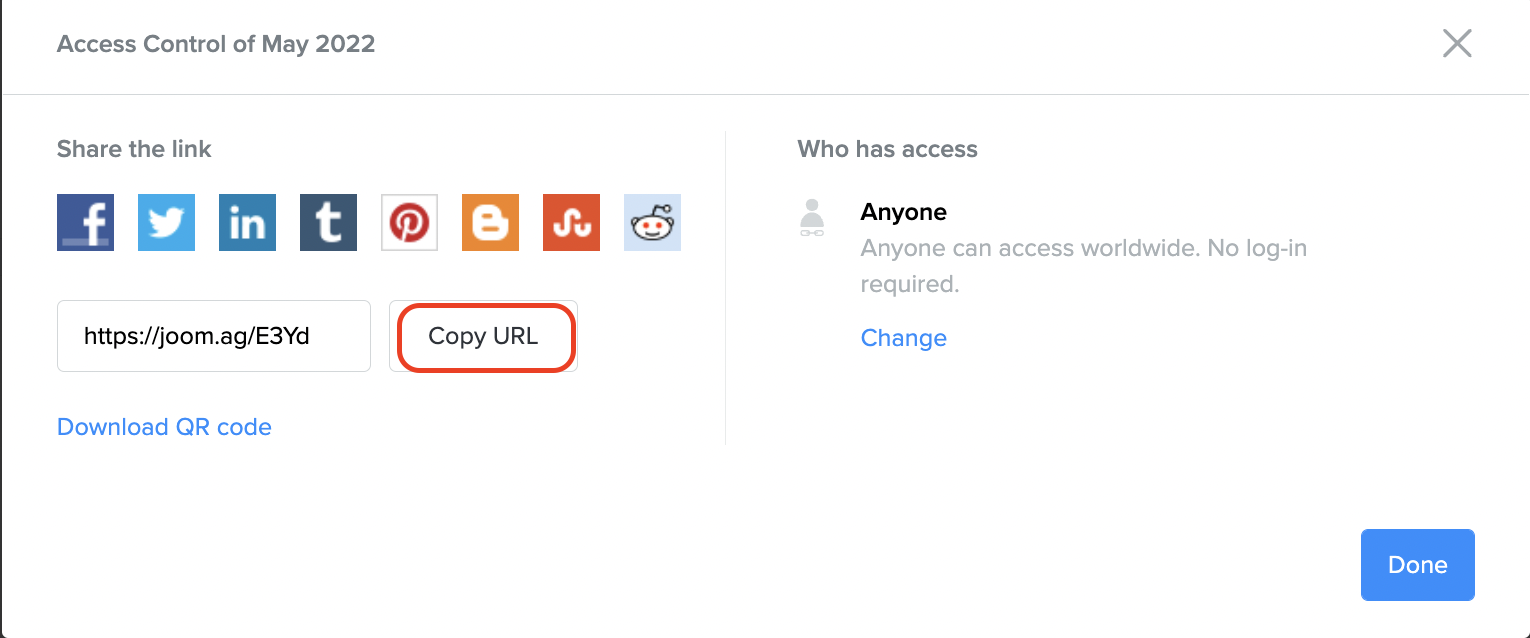Open the Download QR code link
This screenshot has height=638, width=1530.
(164, 427)
